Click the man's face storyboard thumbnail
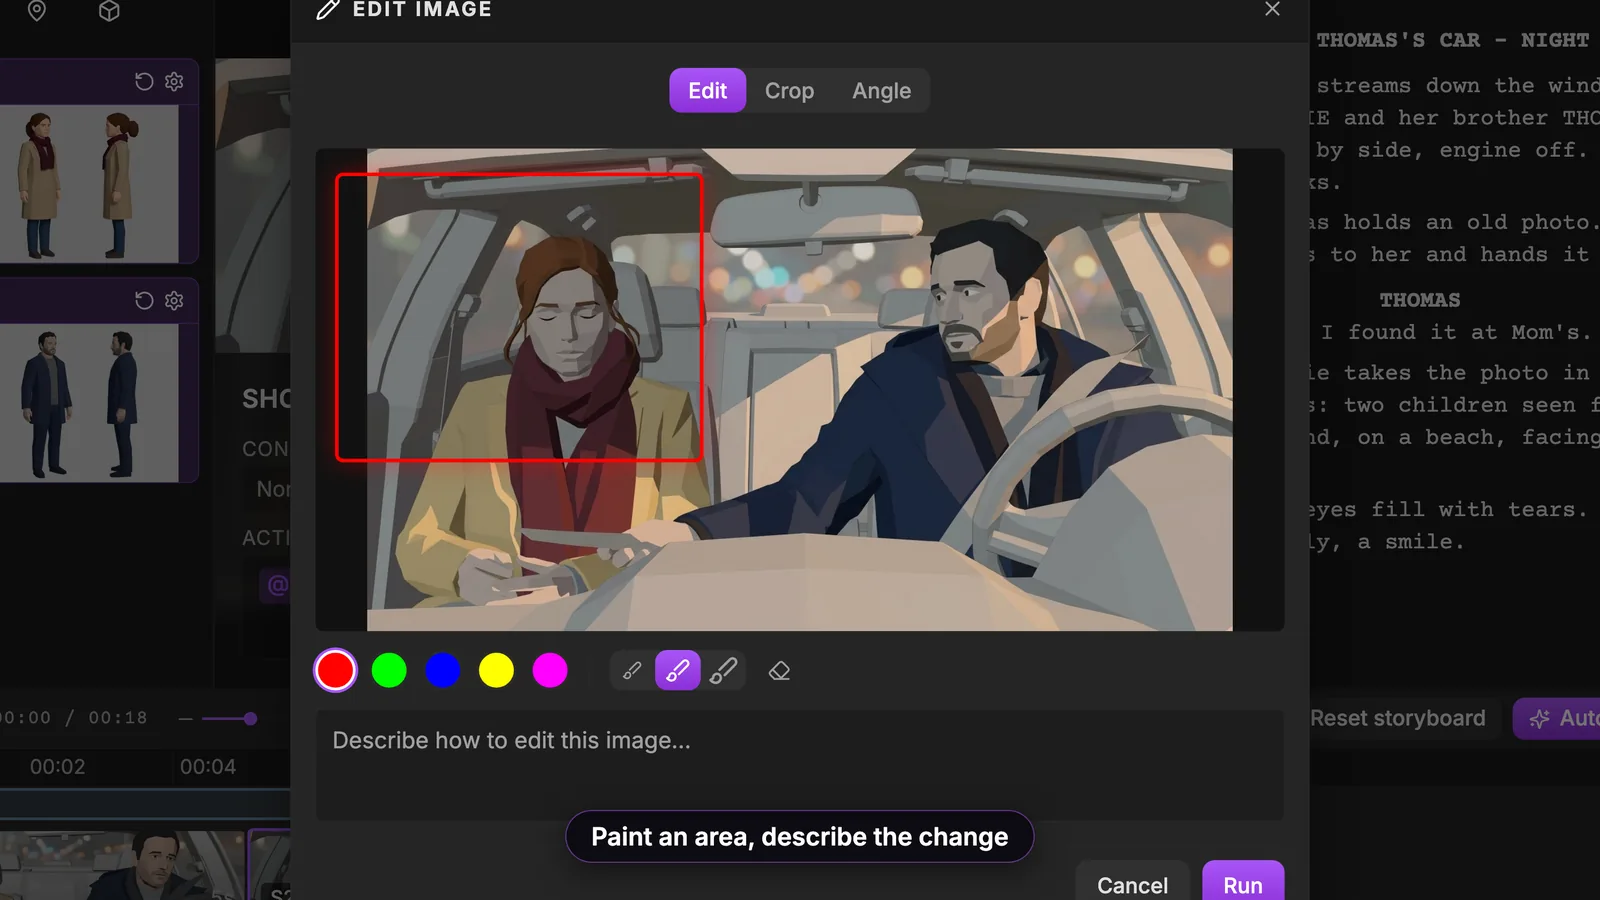Screen dimensions: 1600x900 (122, 866)
